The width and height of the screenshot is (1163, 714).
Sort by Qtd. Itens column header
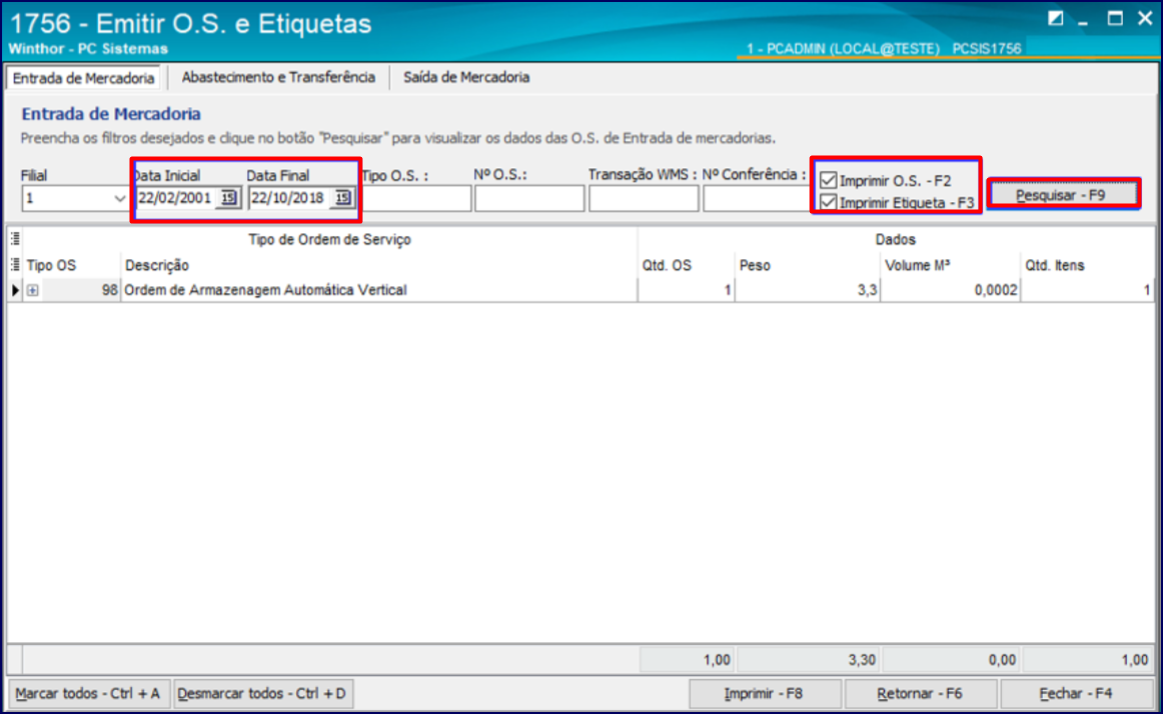tap(1087, 265)
